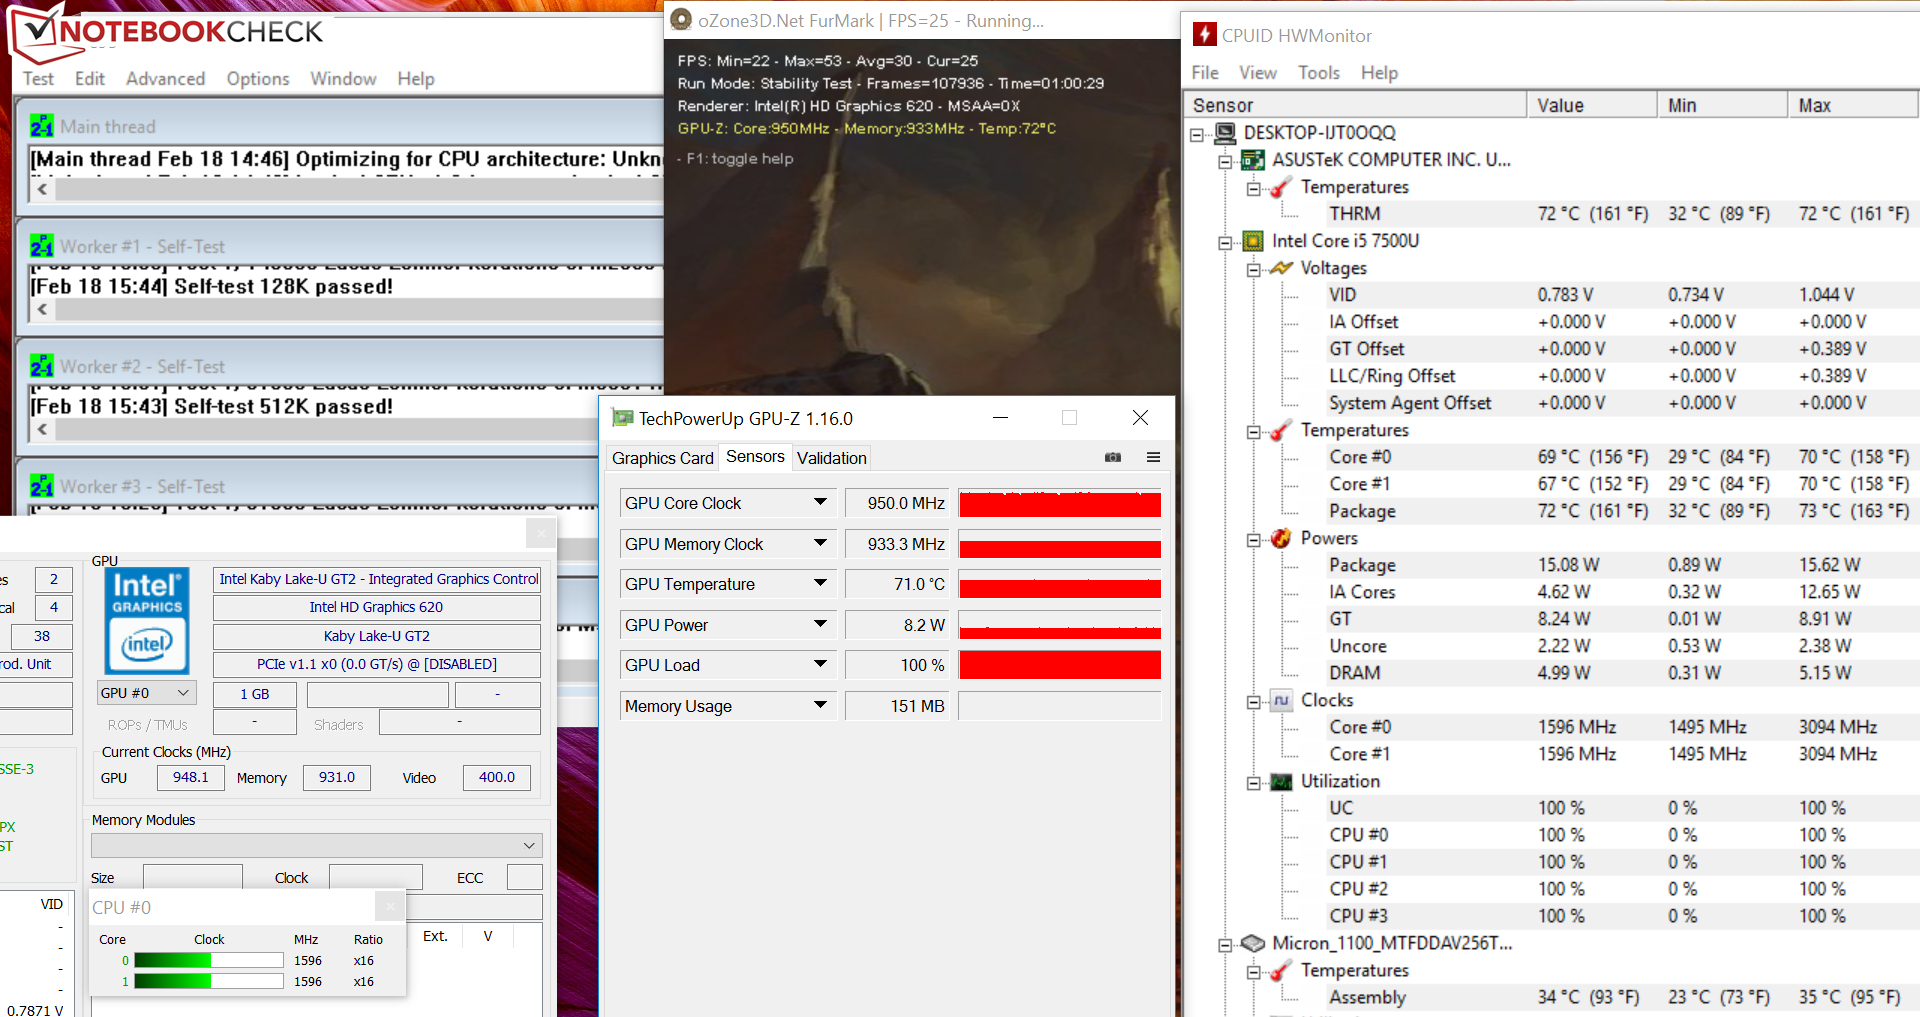Open the Memory Modules dropdown

click(x=316, y=845)
